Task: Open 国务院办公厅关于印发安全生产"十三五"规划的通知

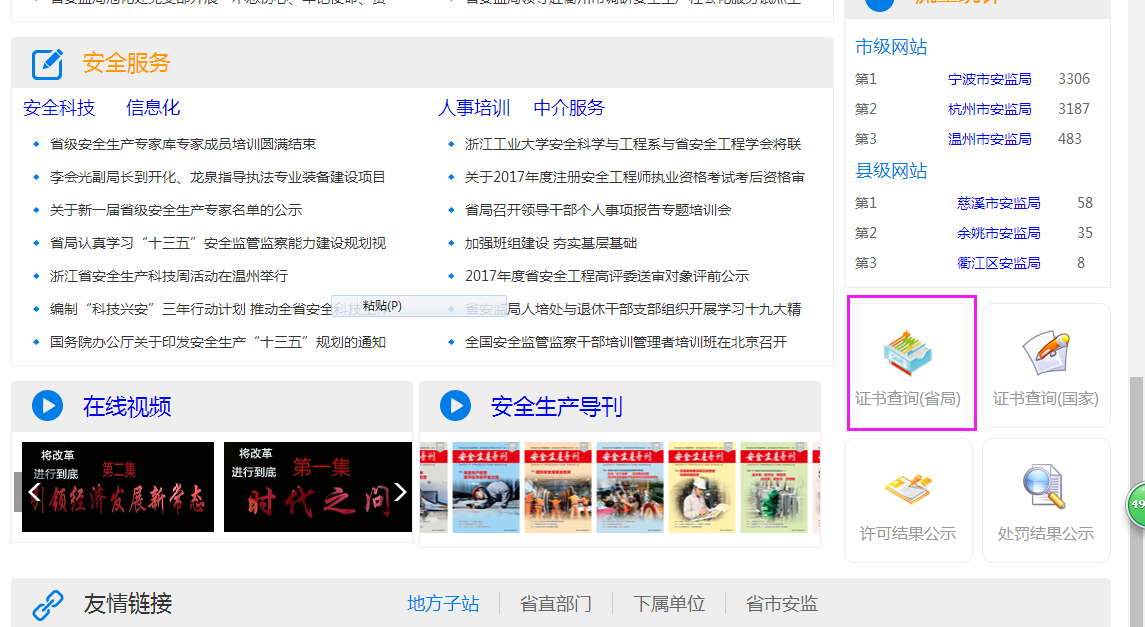Action: pos(218,342)
